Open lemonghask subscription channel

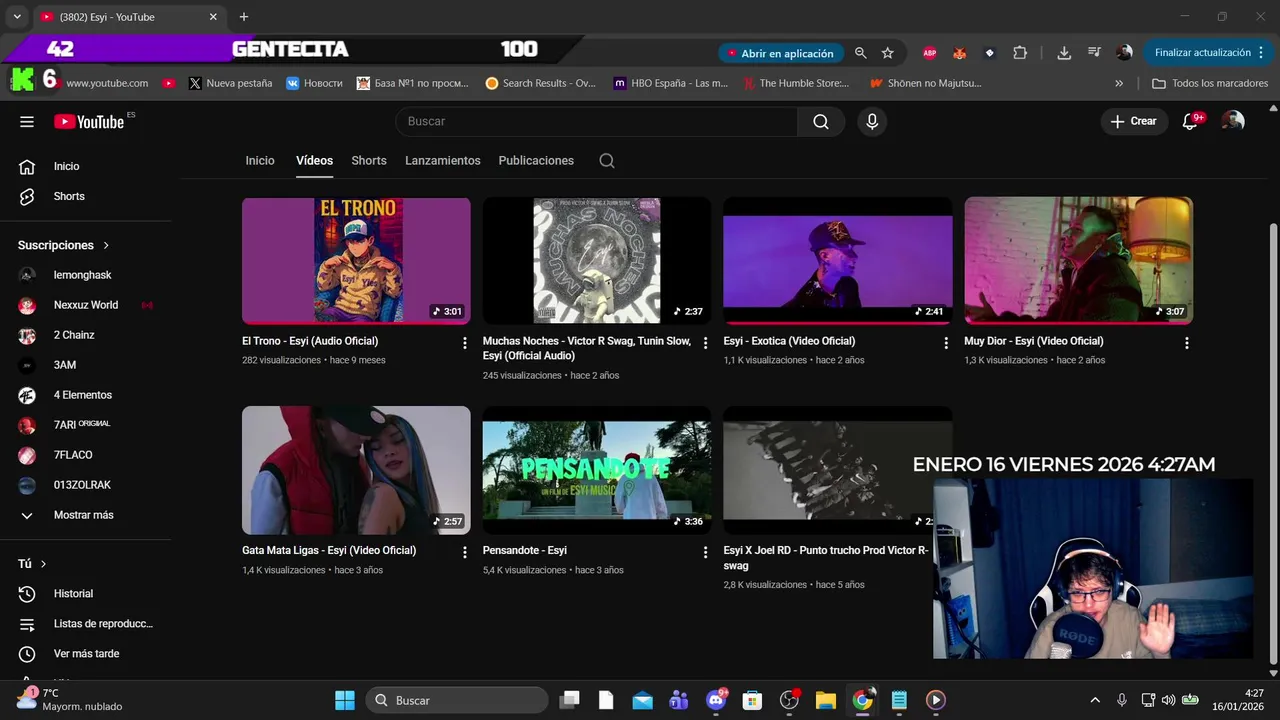pyautogui.click(x=83, y=275)
